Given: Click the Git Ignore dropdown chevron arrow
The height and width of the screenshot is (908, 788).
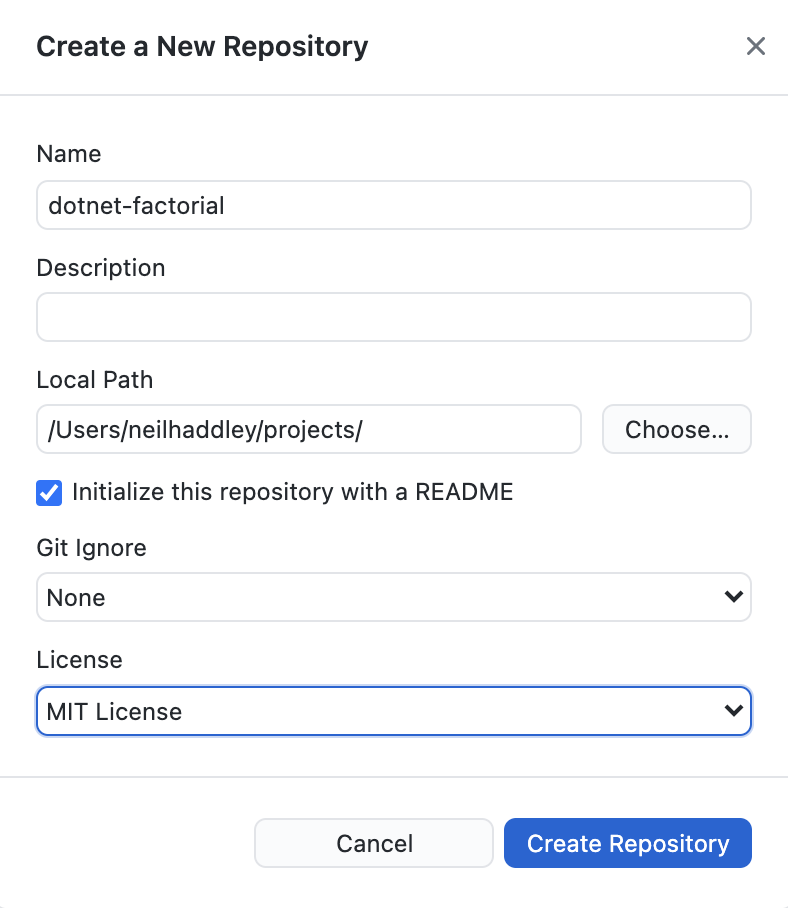Looking at the screenshot, I should [x=733, y=597].
